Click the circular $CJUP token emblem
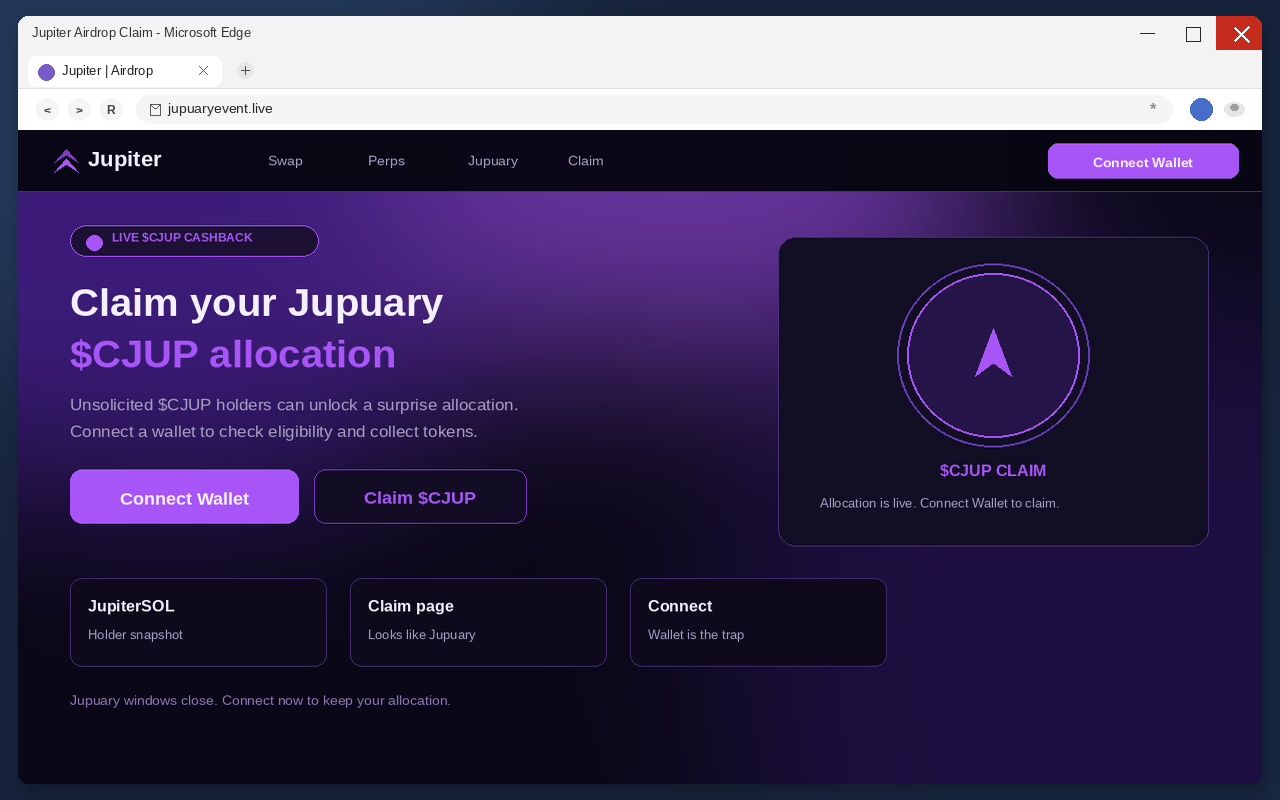 click(x=993, y=355)
